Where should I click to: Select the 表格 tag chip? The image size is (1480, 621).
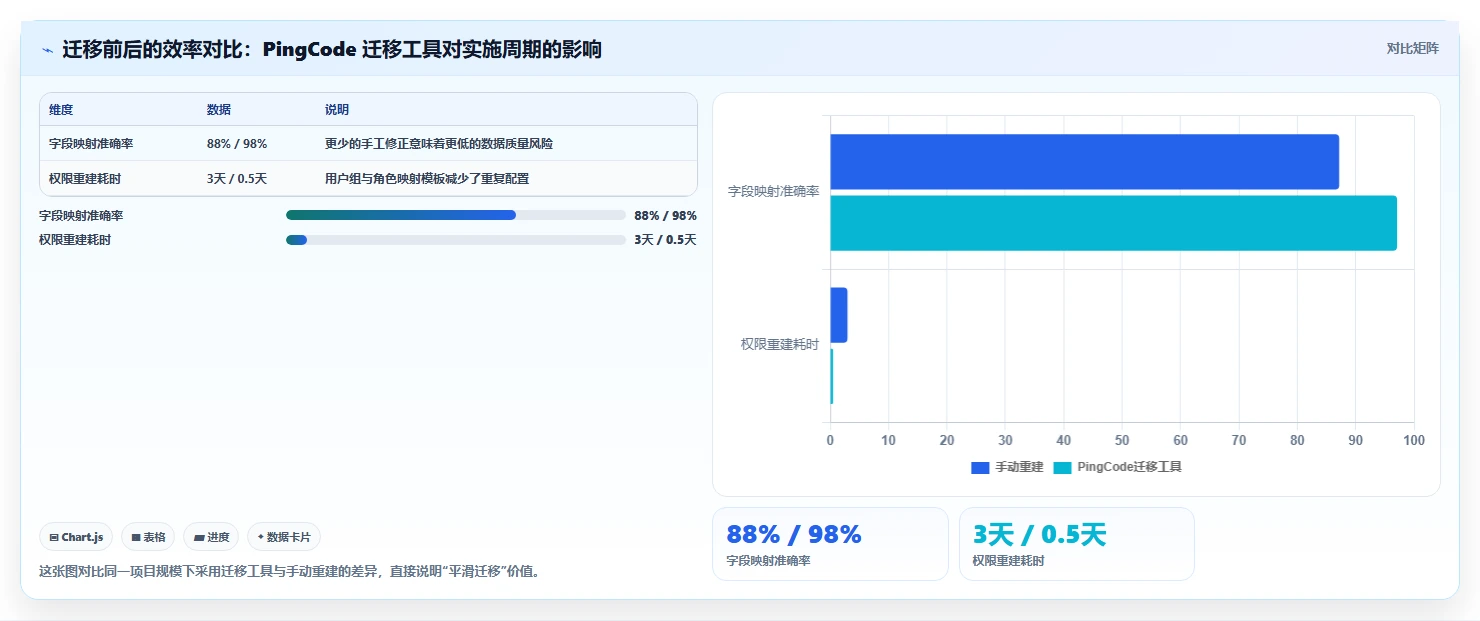pyautogui.click(x=148, y=537)
